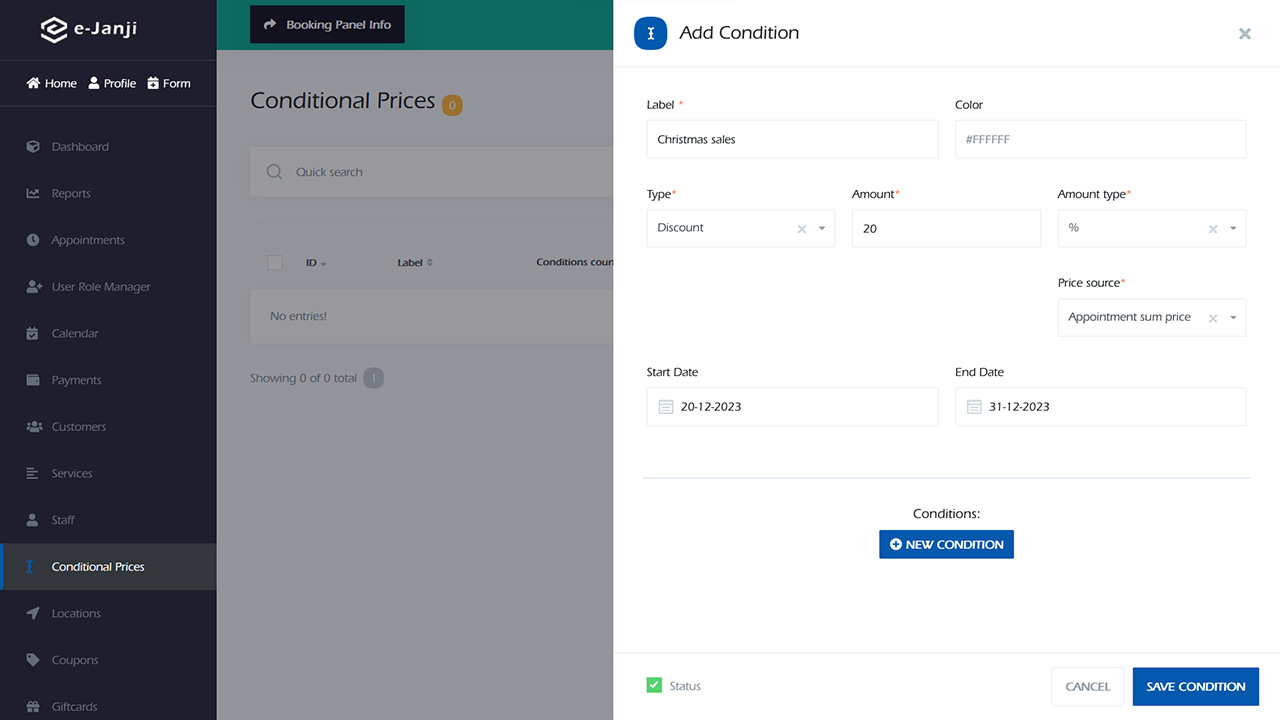Close the Add Condition panel
The width and height of the screenshot is (1280, 720).
tap(1244, 34)
